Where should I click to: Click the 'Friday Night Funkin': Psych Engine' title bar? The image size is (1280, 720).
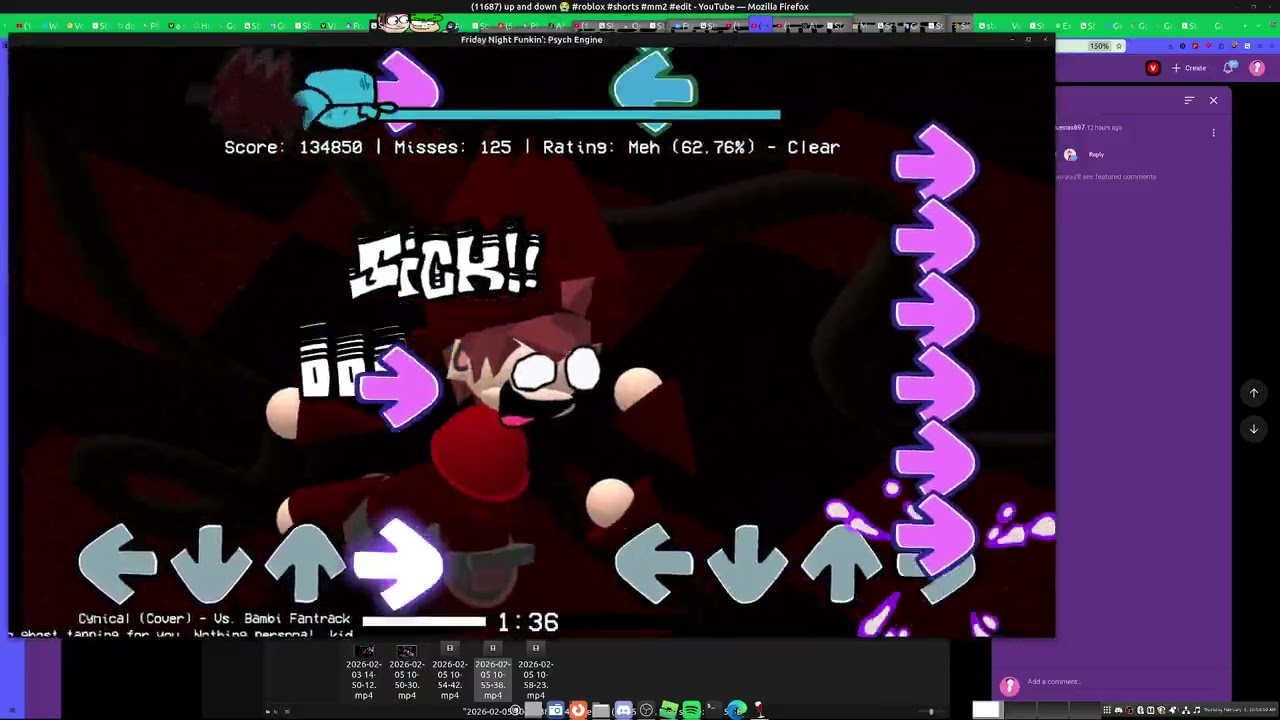[x=531, y=39]
